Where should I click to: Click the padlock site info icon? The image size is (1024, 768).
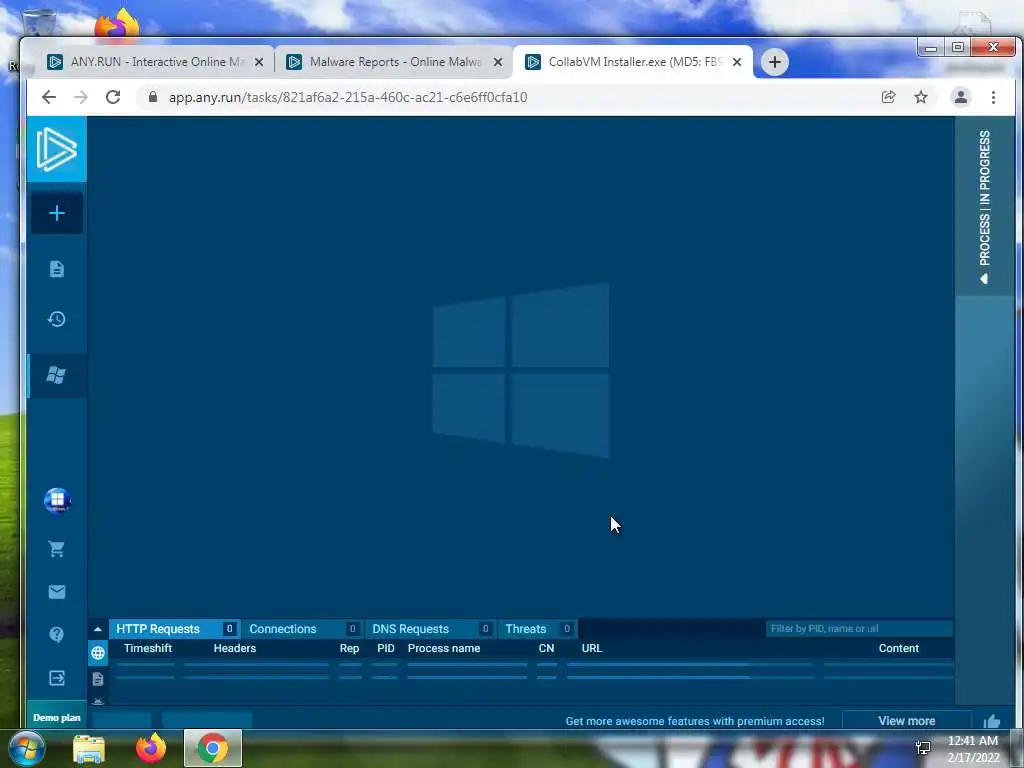(153, 97)
